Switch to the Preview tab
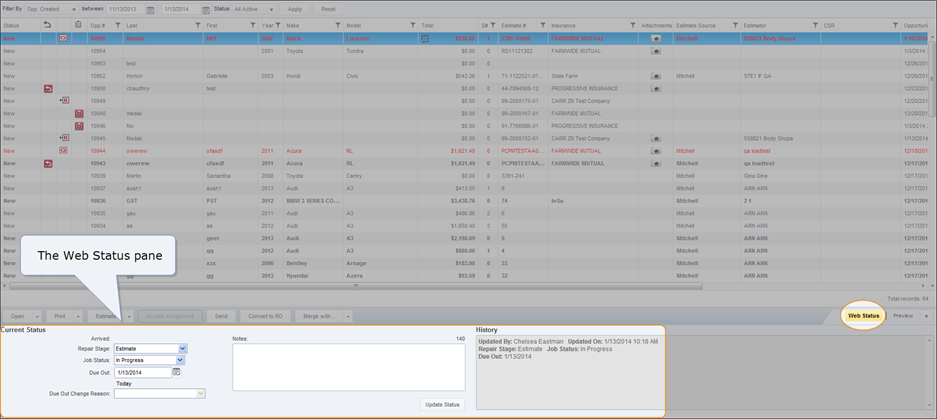Screen dimensions: 937x419 (x=903, y=316)
